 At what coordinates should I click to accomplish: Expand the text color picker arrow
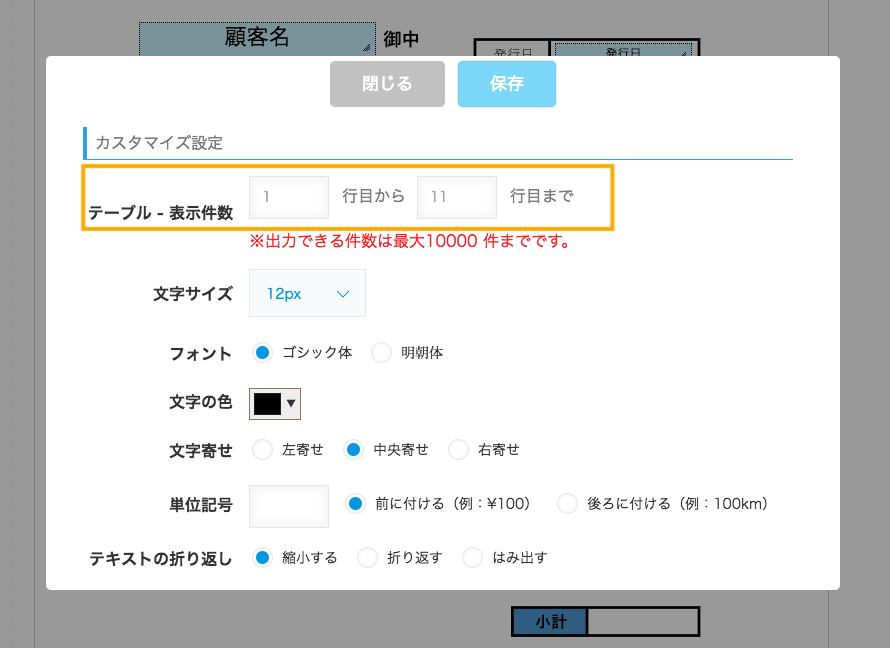click(x=291, y=403)
